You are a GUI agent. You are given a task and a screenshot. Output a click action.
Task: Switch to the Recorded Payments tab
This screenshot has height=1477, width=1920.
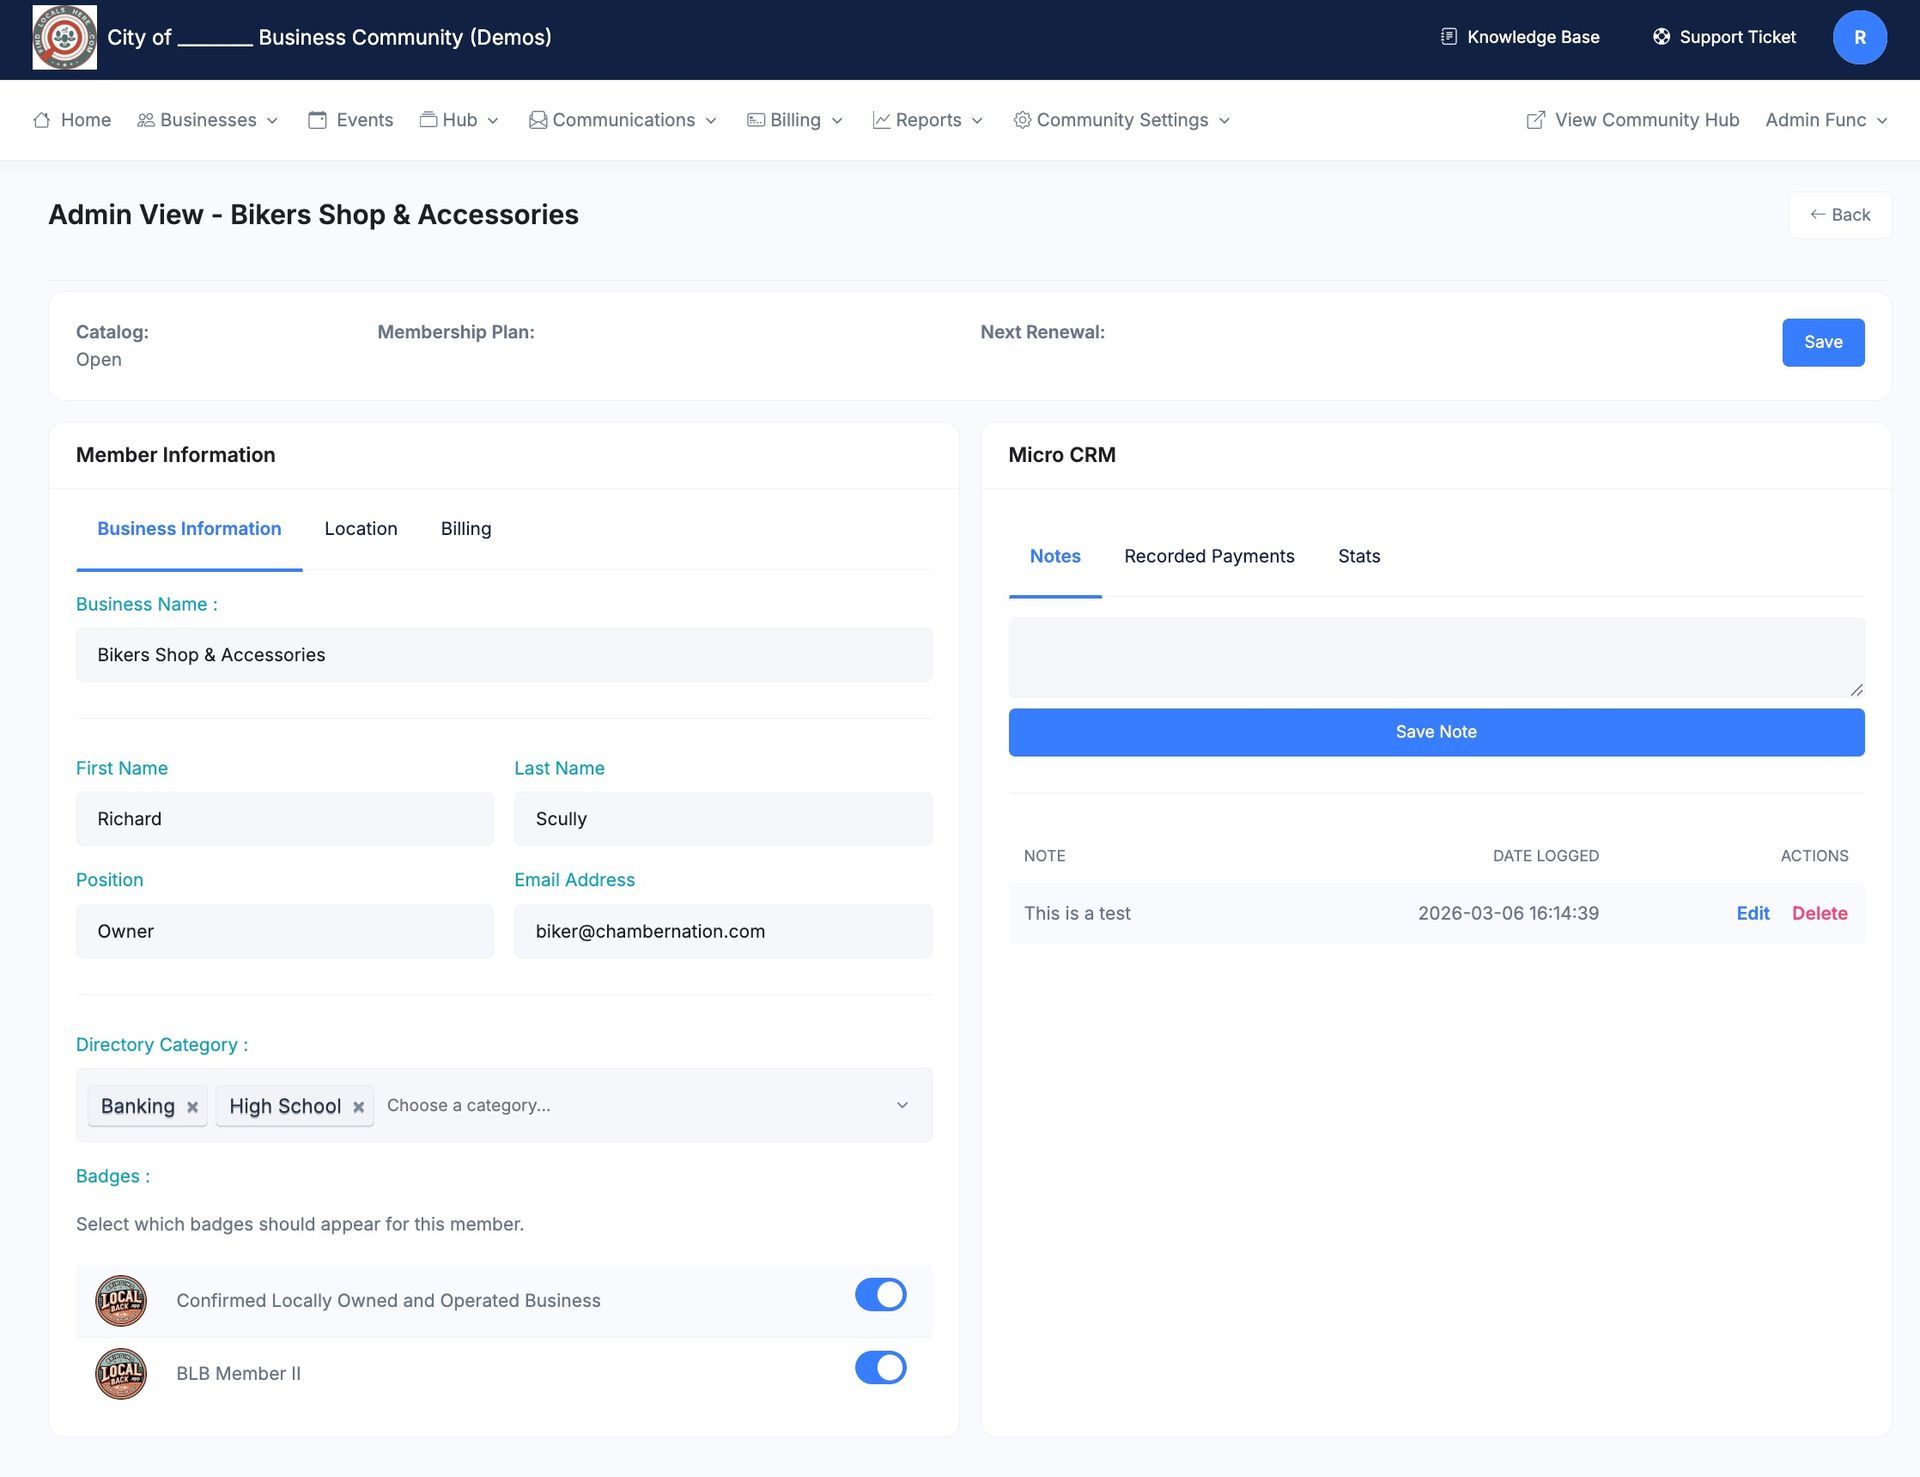pyautogui.click(x=1209, y=556)
